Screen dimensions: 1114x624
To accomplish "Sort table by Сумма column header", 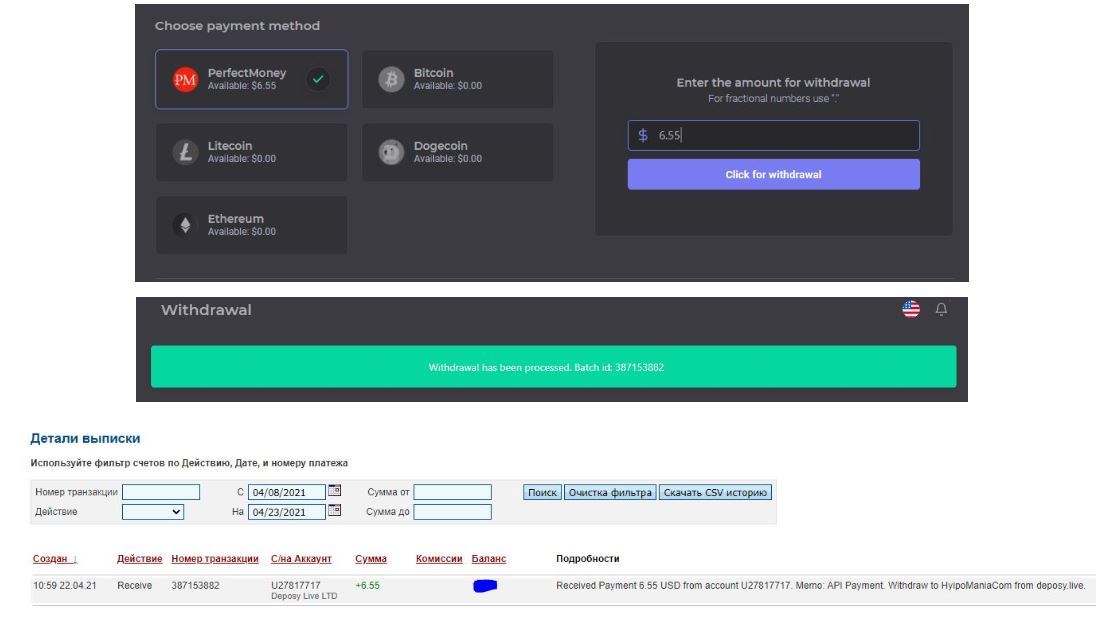I will [x=370, y=558].
